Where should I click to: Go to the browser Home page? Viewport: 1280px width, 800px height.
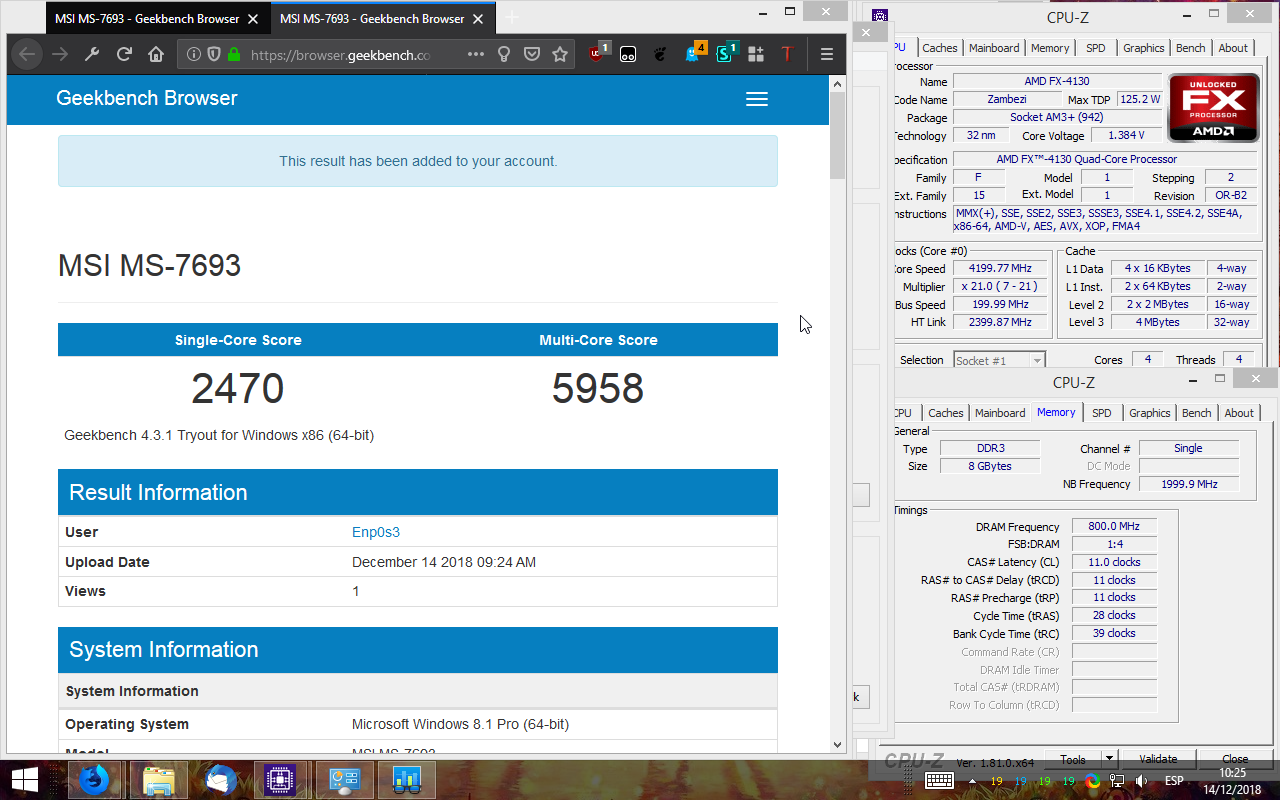click(156, 54)
